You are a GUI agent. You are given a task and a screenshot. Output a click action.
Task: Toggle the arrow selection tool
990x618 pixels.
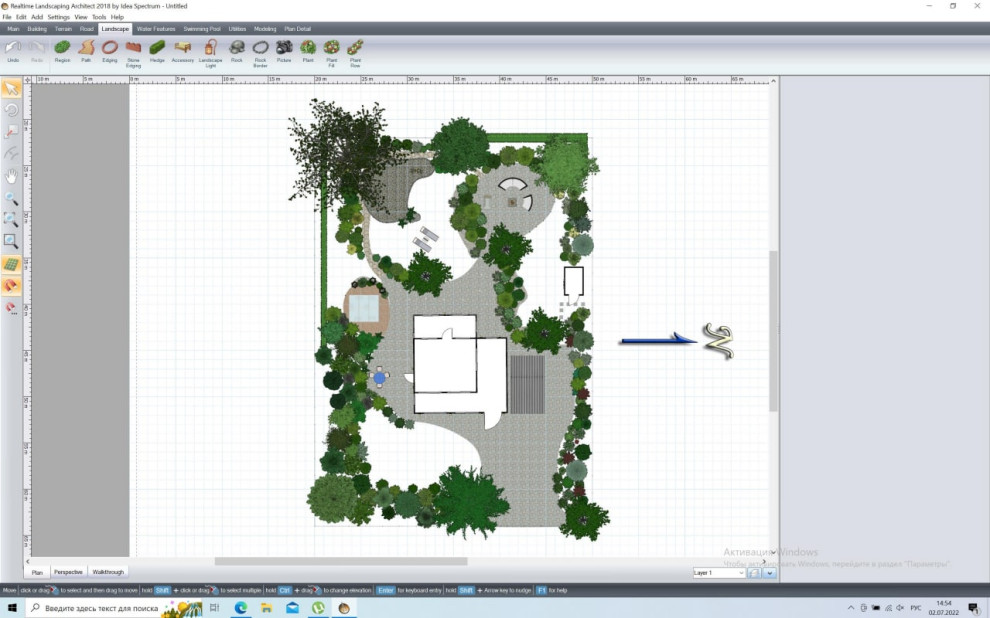point(11,89)
